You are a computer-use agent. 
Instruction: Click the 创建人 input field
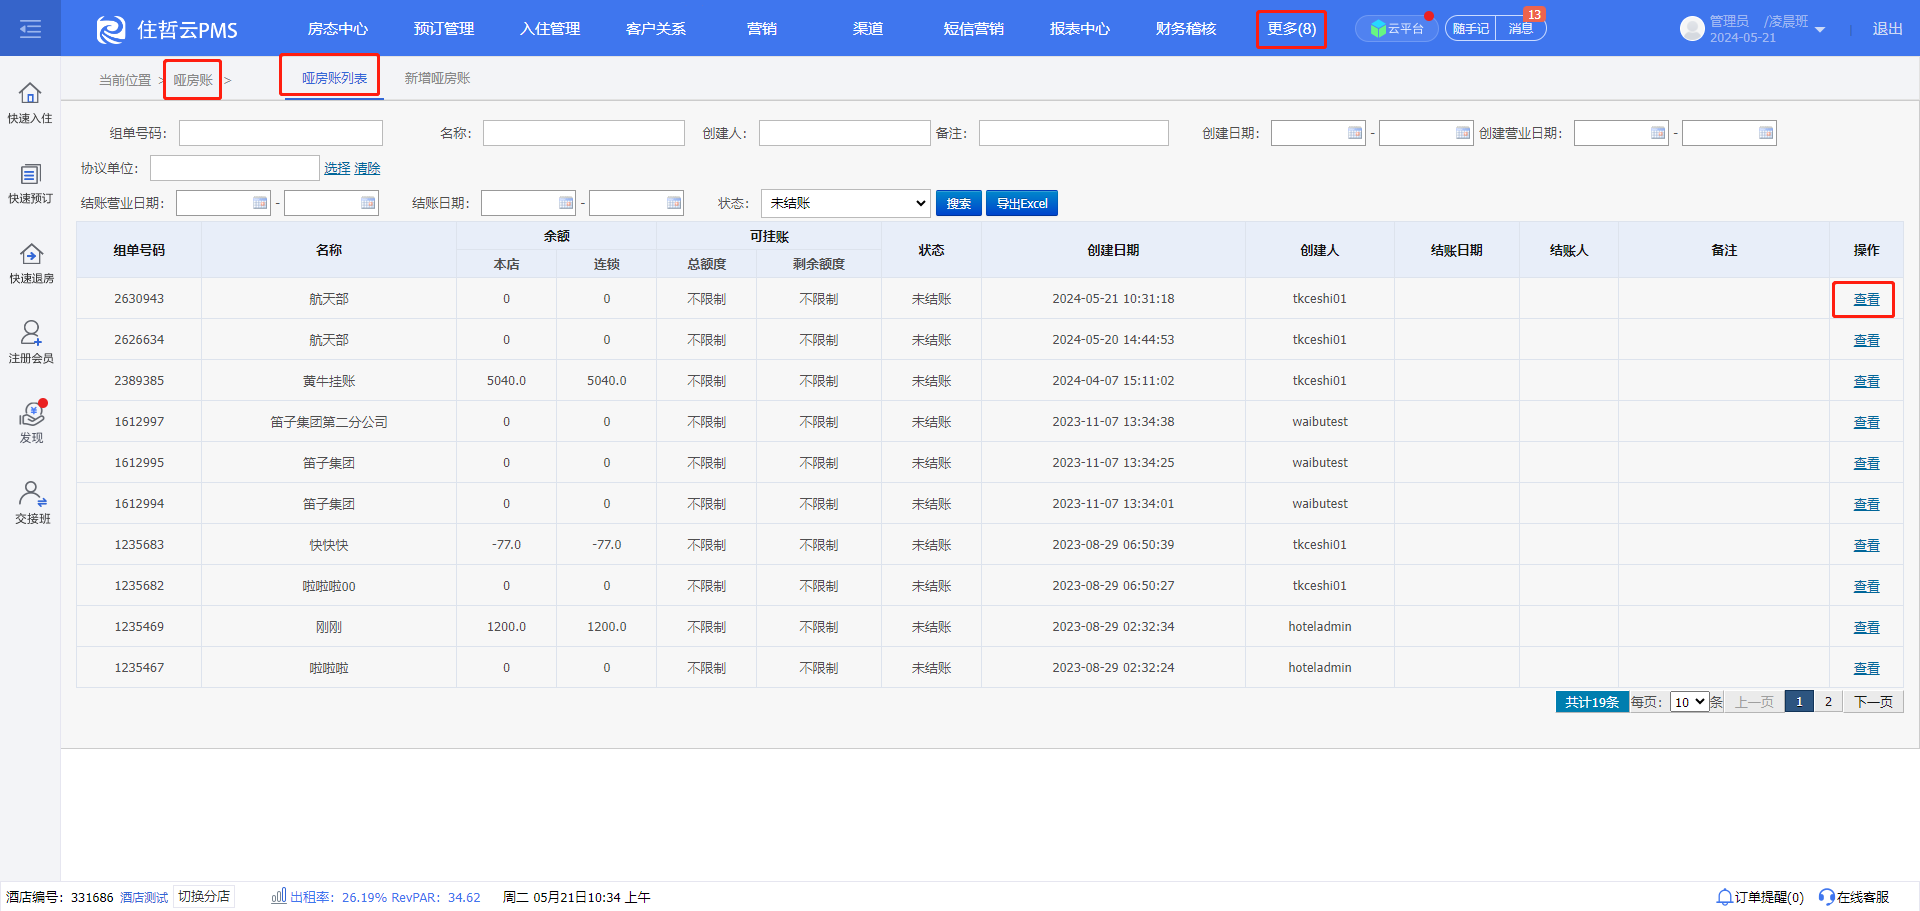[x=845, y=133]
